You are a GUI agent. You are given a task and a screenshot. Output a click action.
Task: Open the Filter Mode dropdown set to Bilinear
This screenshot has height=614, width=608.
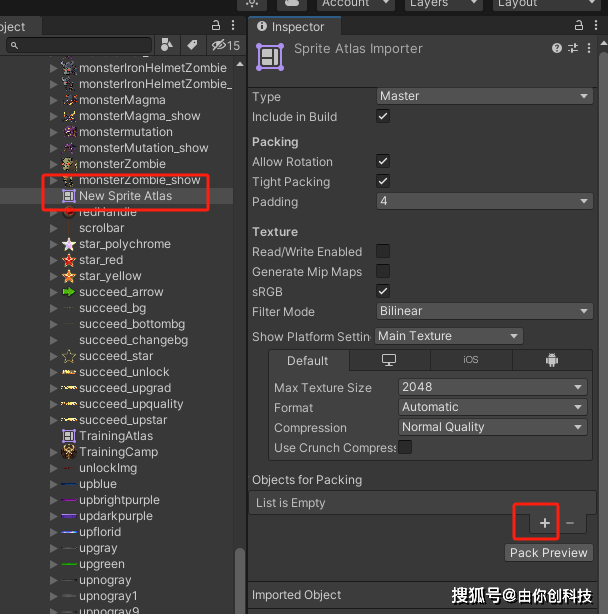(x=485, y=311)
